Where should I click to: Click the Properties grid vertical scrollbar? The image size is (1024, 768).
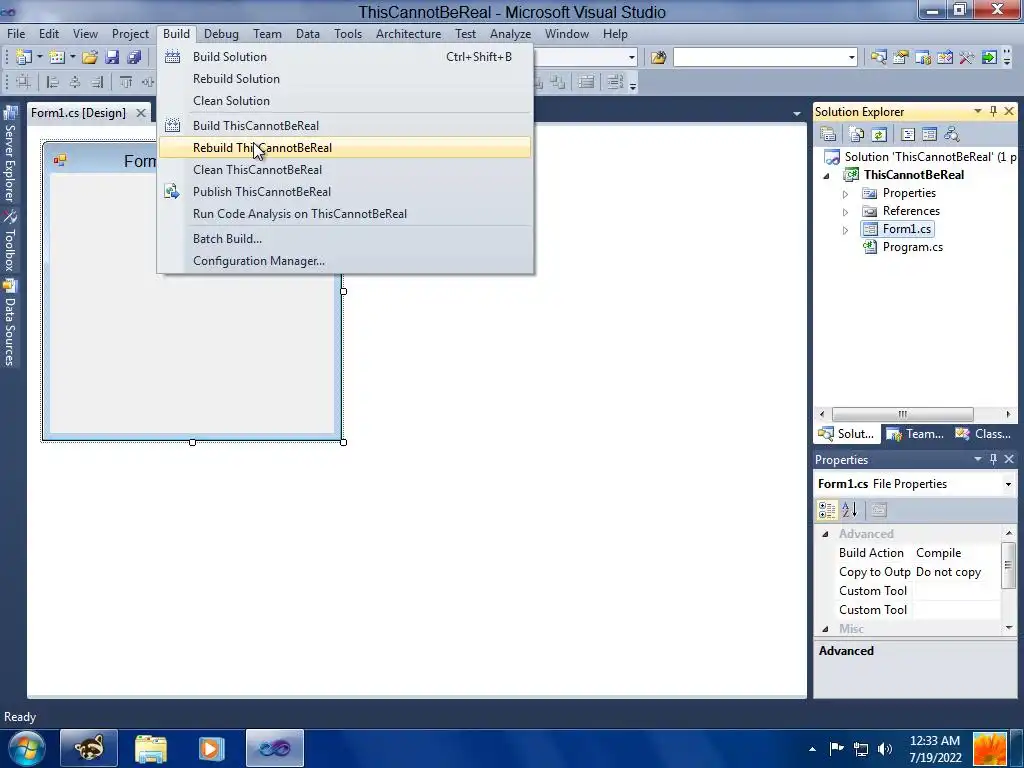tap(1008, 566)
